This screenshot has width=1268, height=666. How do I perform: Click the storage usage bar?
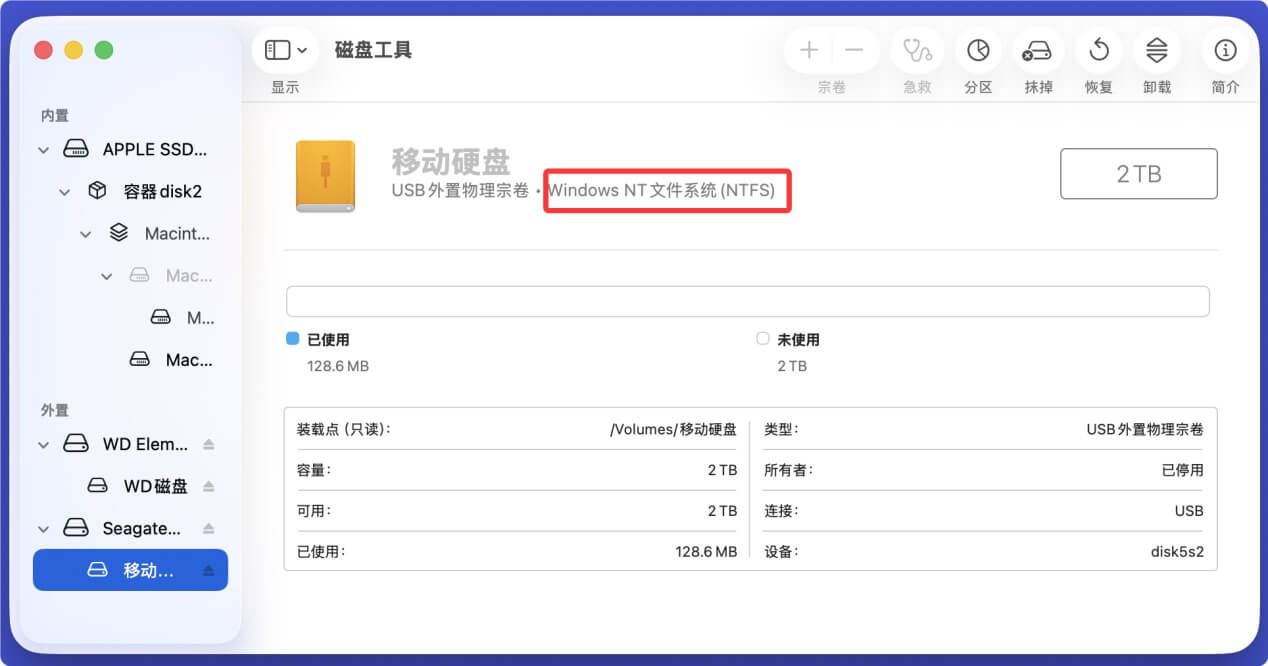748,301
